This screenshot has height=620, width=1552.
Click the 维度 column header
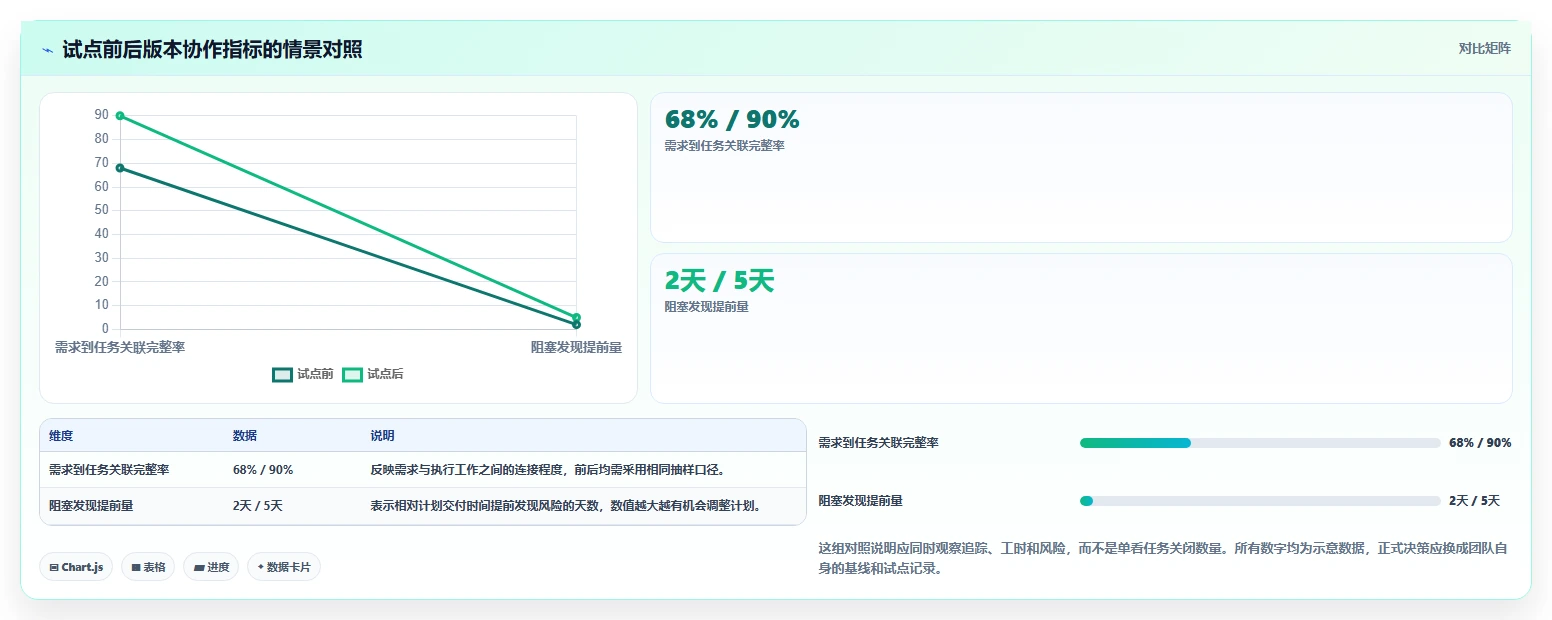coord(61,436)
